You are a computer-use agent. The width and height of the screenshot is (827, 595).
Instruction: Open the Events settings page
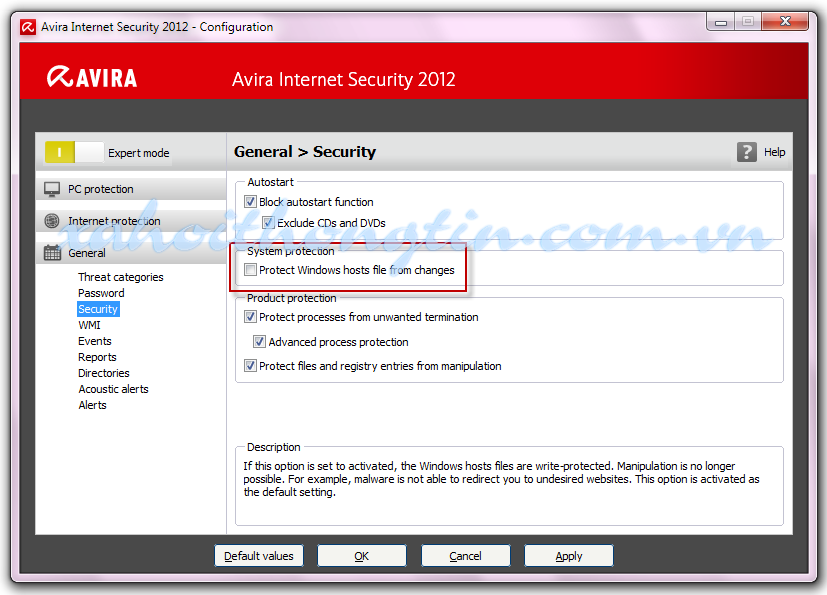(95, 341)
